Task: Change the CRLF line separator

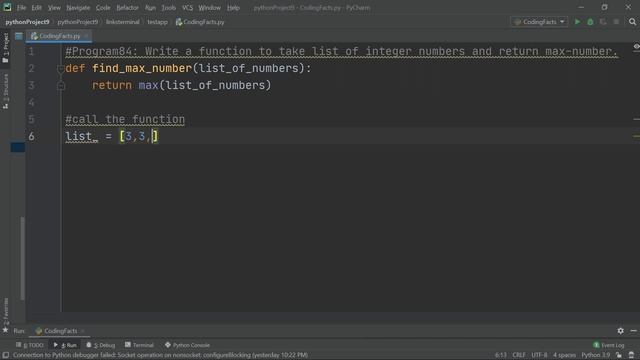Action: click(x=519, y=355)
